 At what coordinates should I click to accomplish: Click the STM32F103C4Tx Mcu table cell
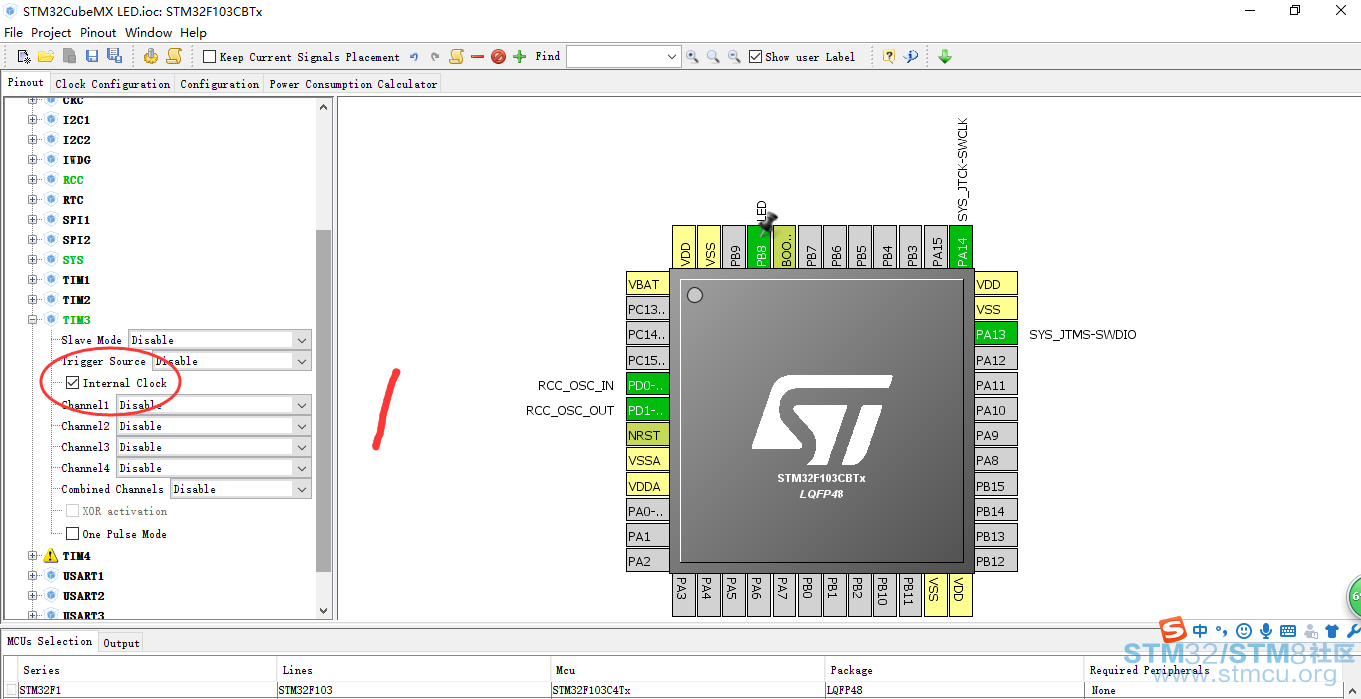click(x=688, y=690)
